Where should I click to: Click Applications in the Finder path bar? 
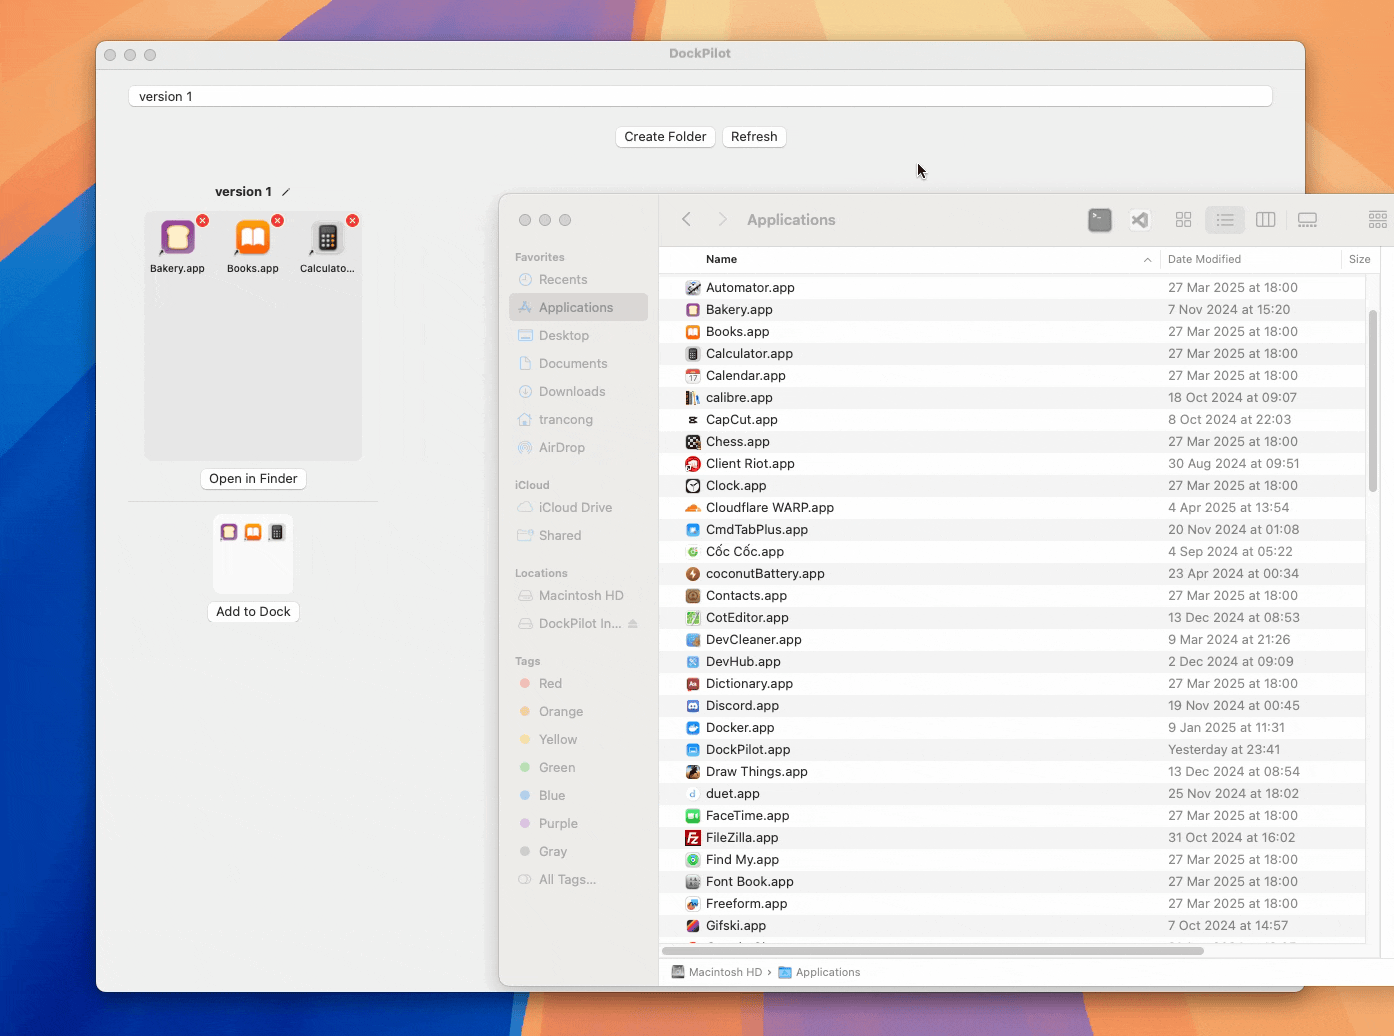tap(819, 972)
